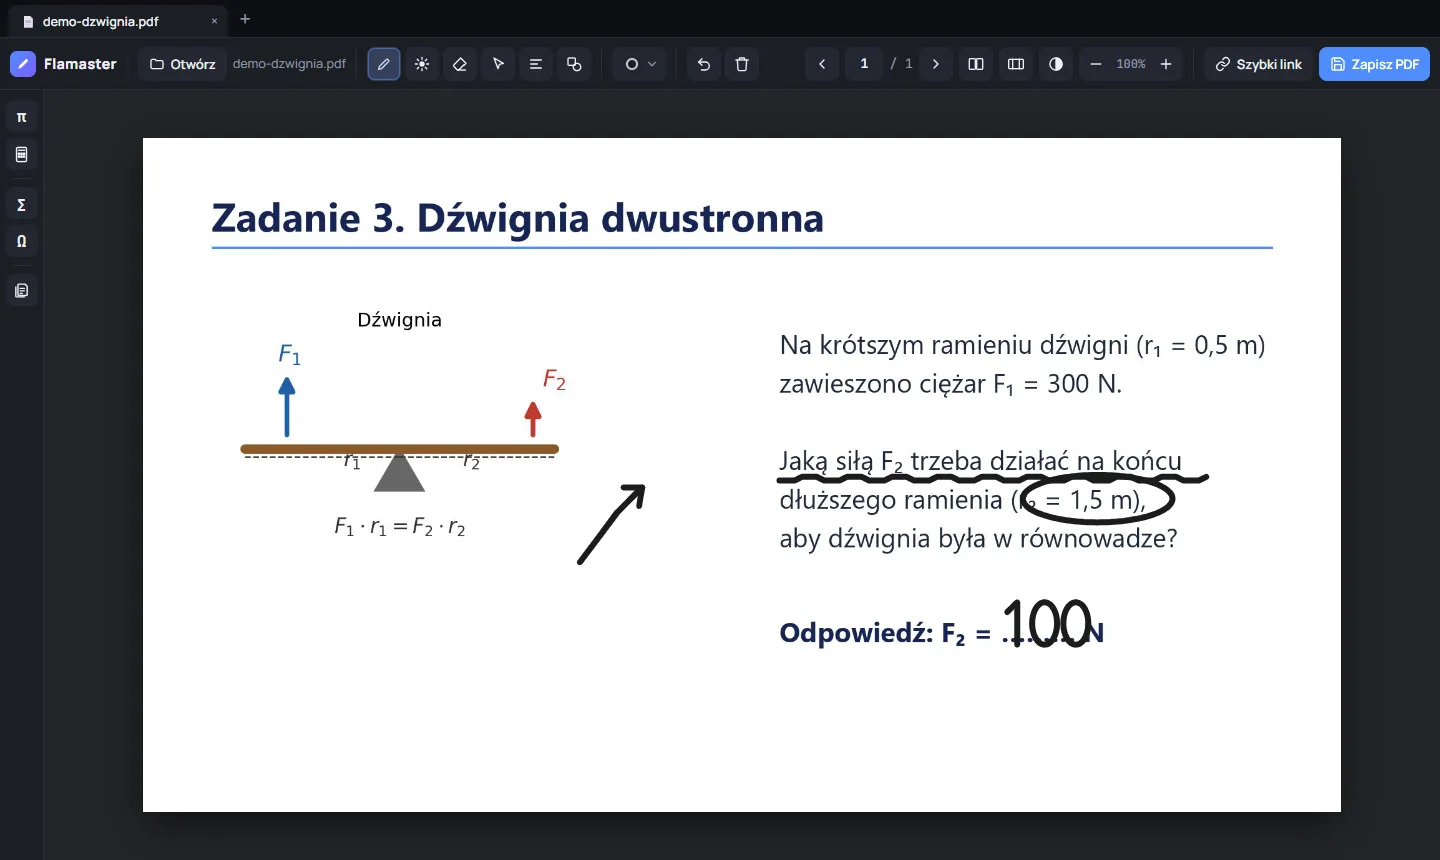Image resolution: width=1440 pixels, height=860 pixels.
Task: Clear annotations with the trash icon
Action: pyautogui.click(x=742, y=64)
